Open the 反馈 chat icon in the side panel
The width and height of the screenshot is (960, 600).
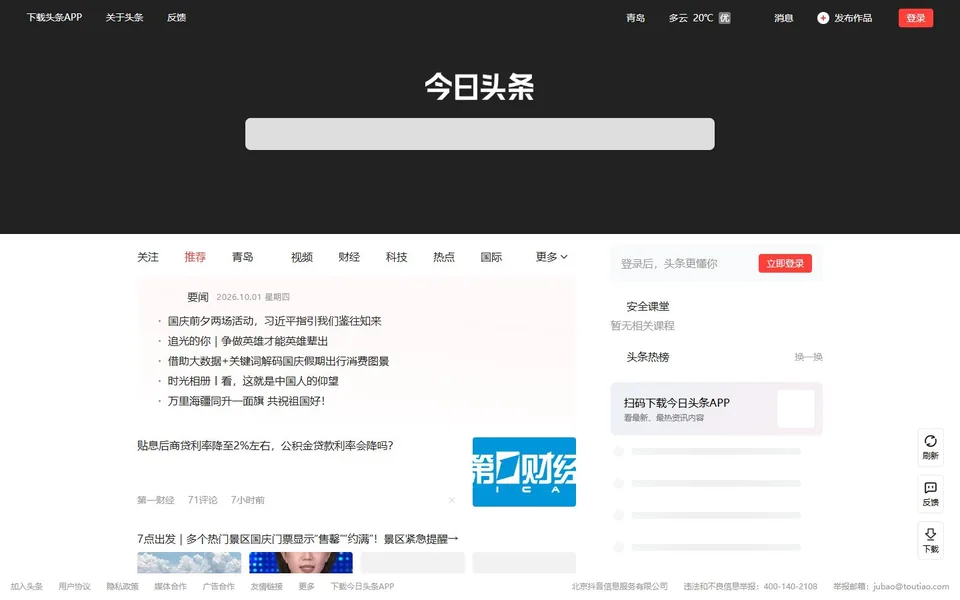click(930, 487)
